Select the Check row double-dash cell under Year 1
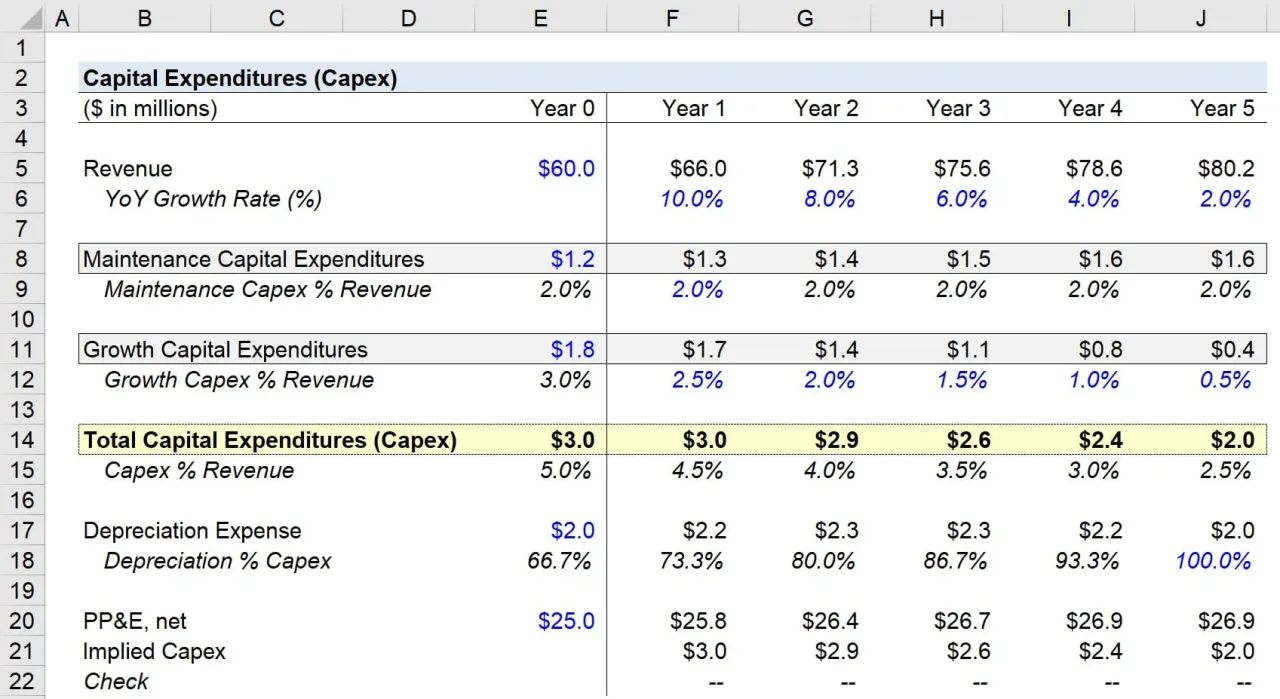 [716, 681]
